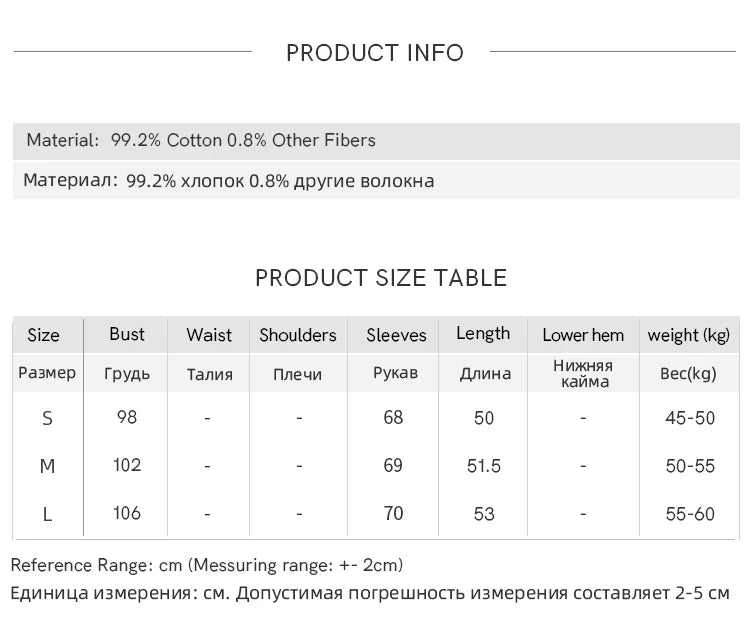Click the Russian Единица измерения note
The image size is (750, 630).
370,593
